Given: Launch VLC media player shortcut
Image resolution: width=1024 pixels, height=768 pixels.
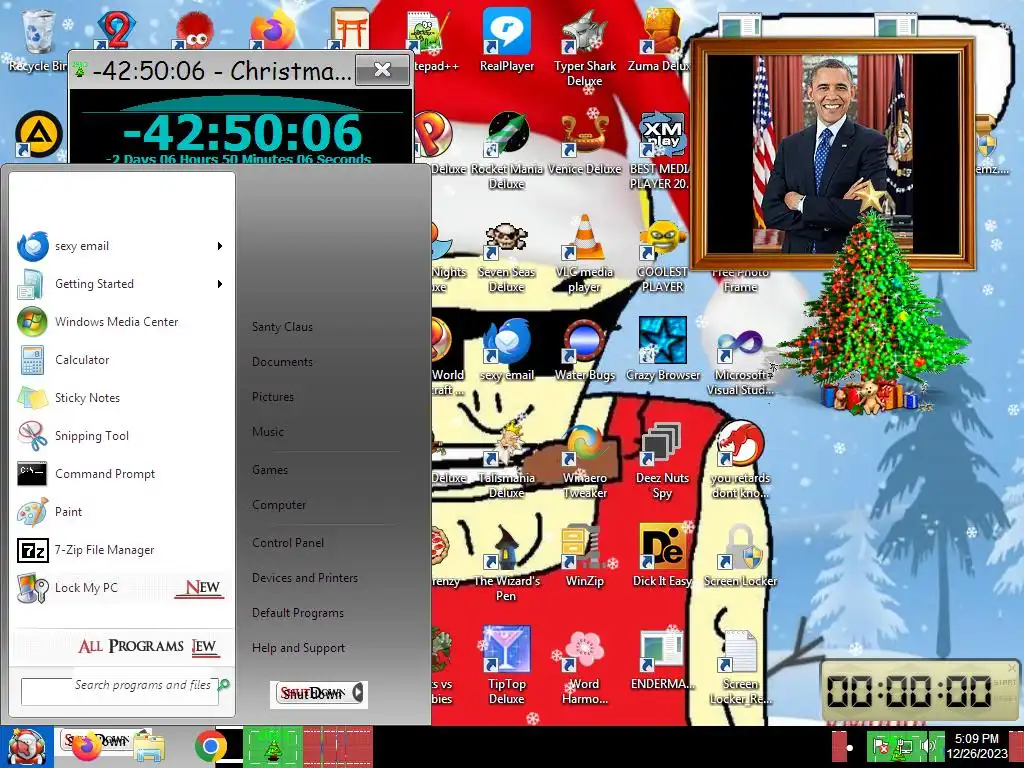Looking at the screenshot, I should (x=584, y=255).
